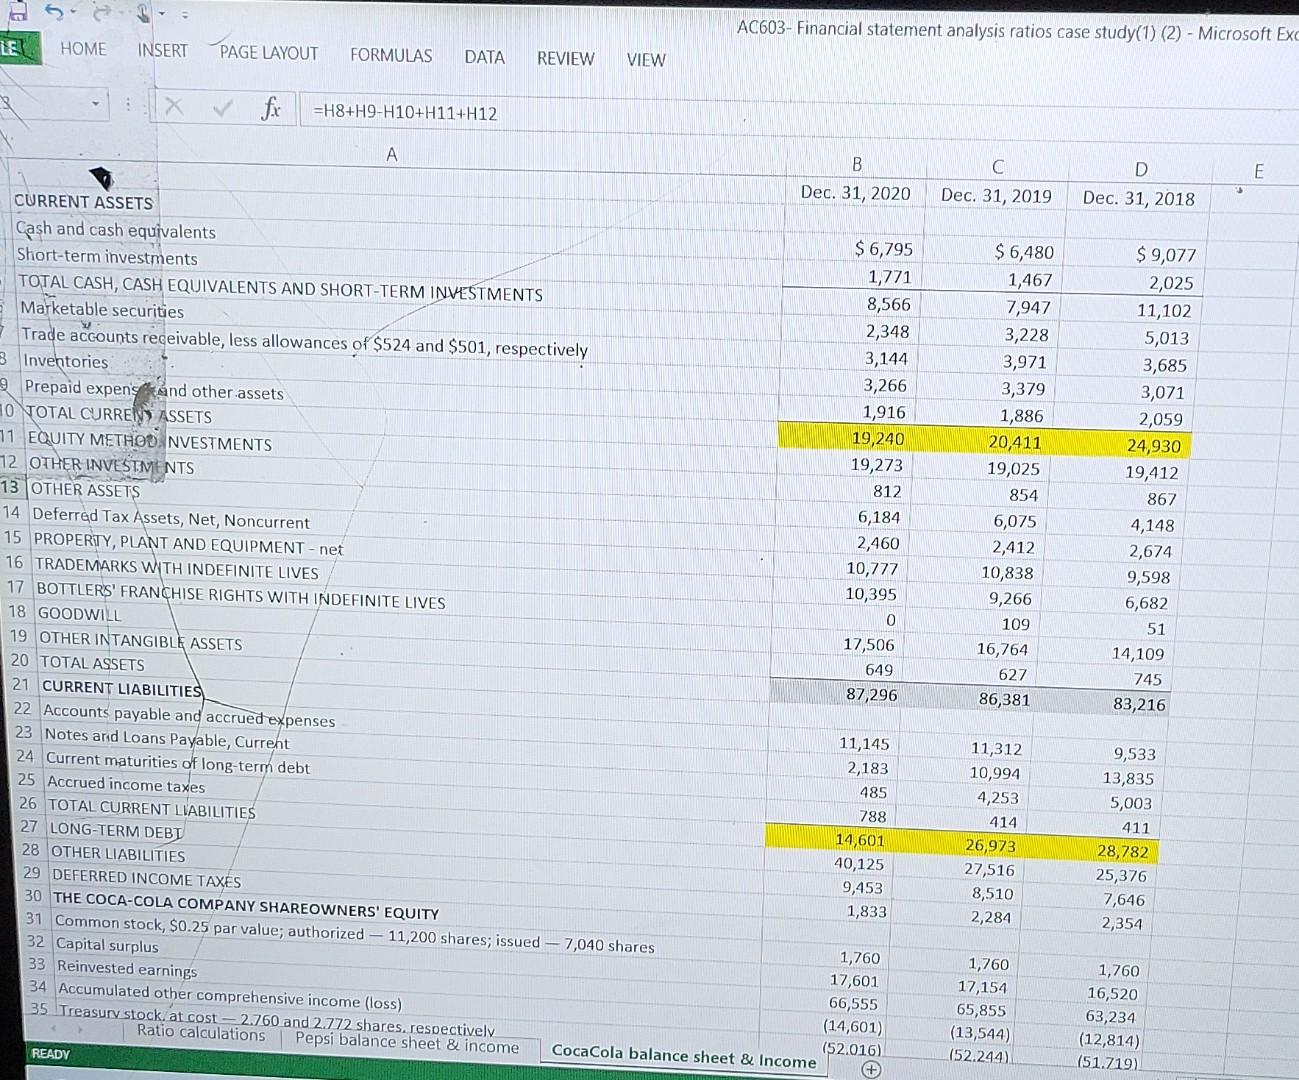Click the green FILE tab icon
This screenshot has height=1080, width=1299.
(20, 48)
